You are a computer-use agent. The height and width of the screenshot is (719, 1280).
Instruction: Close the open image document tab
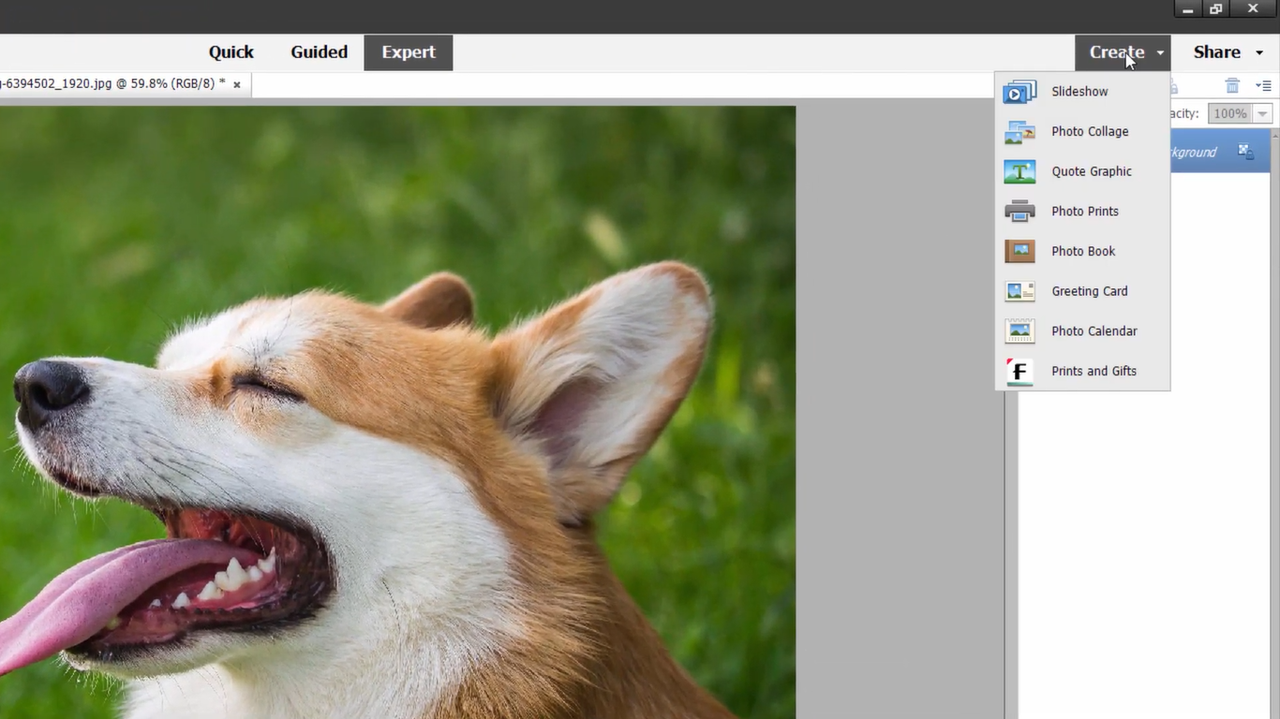pos(237,84)
